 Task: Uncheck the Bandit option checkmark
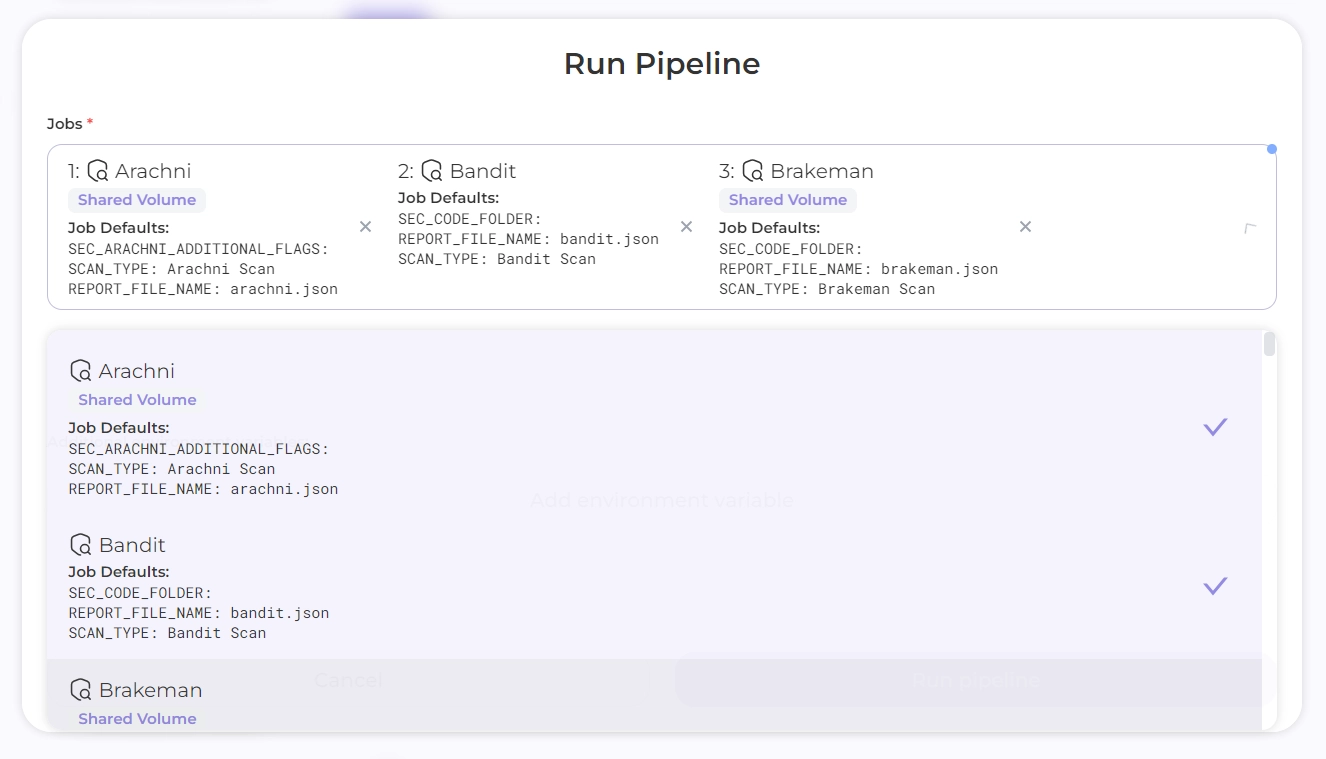[x=1215, y=586]
